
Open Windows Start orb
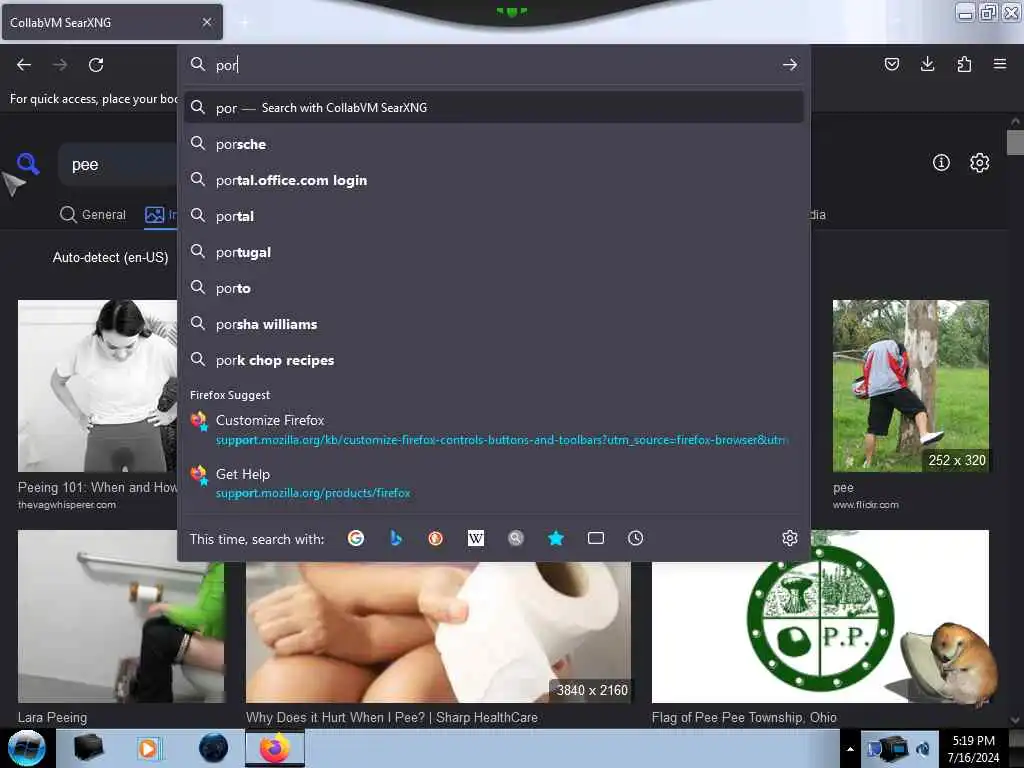click(x=27, y=748)
